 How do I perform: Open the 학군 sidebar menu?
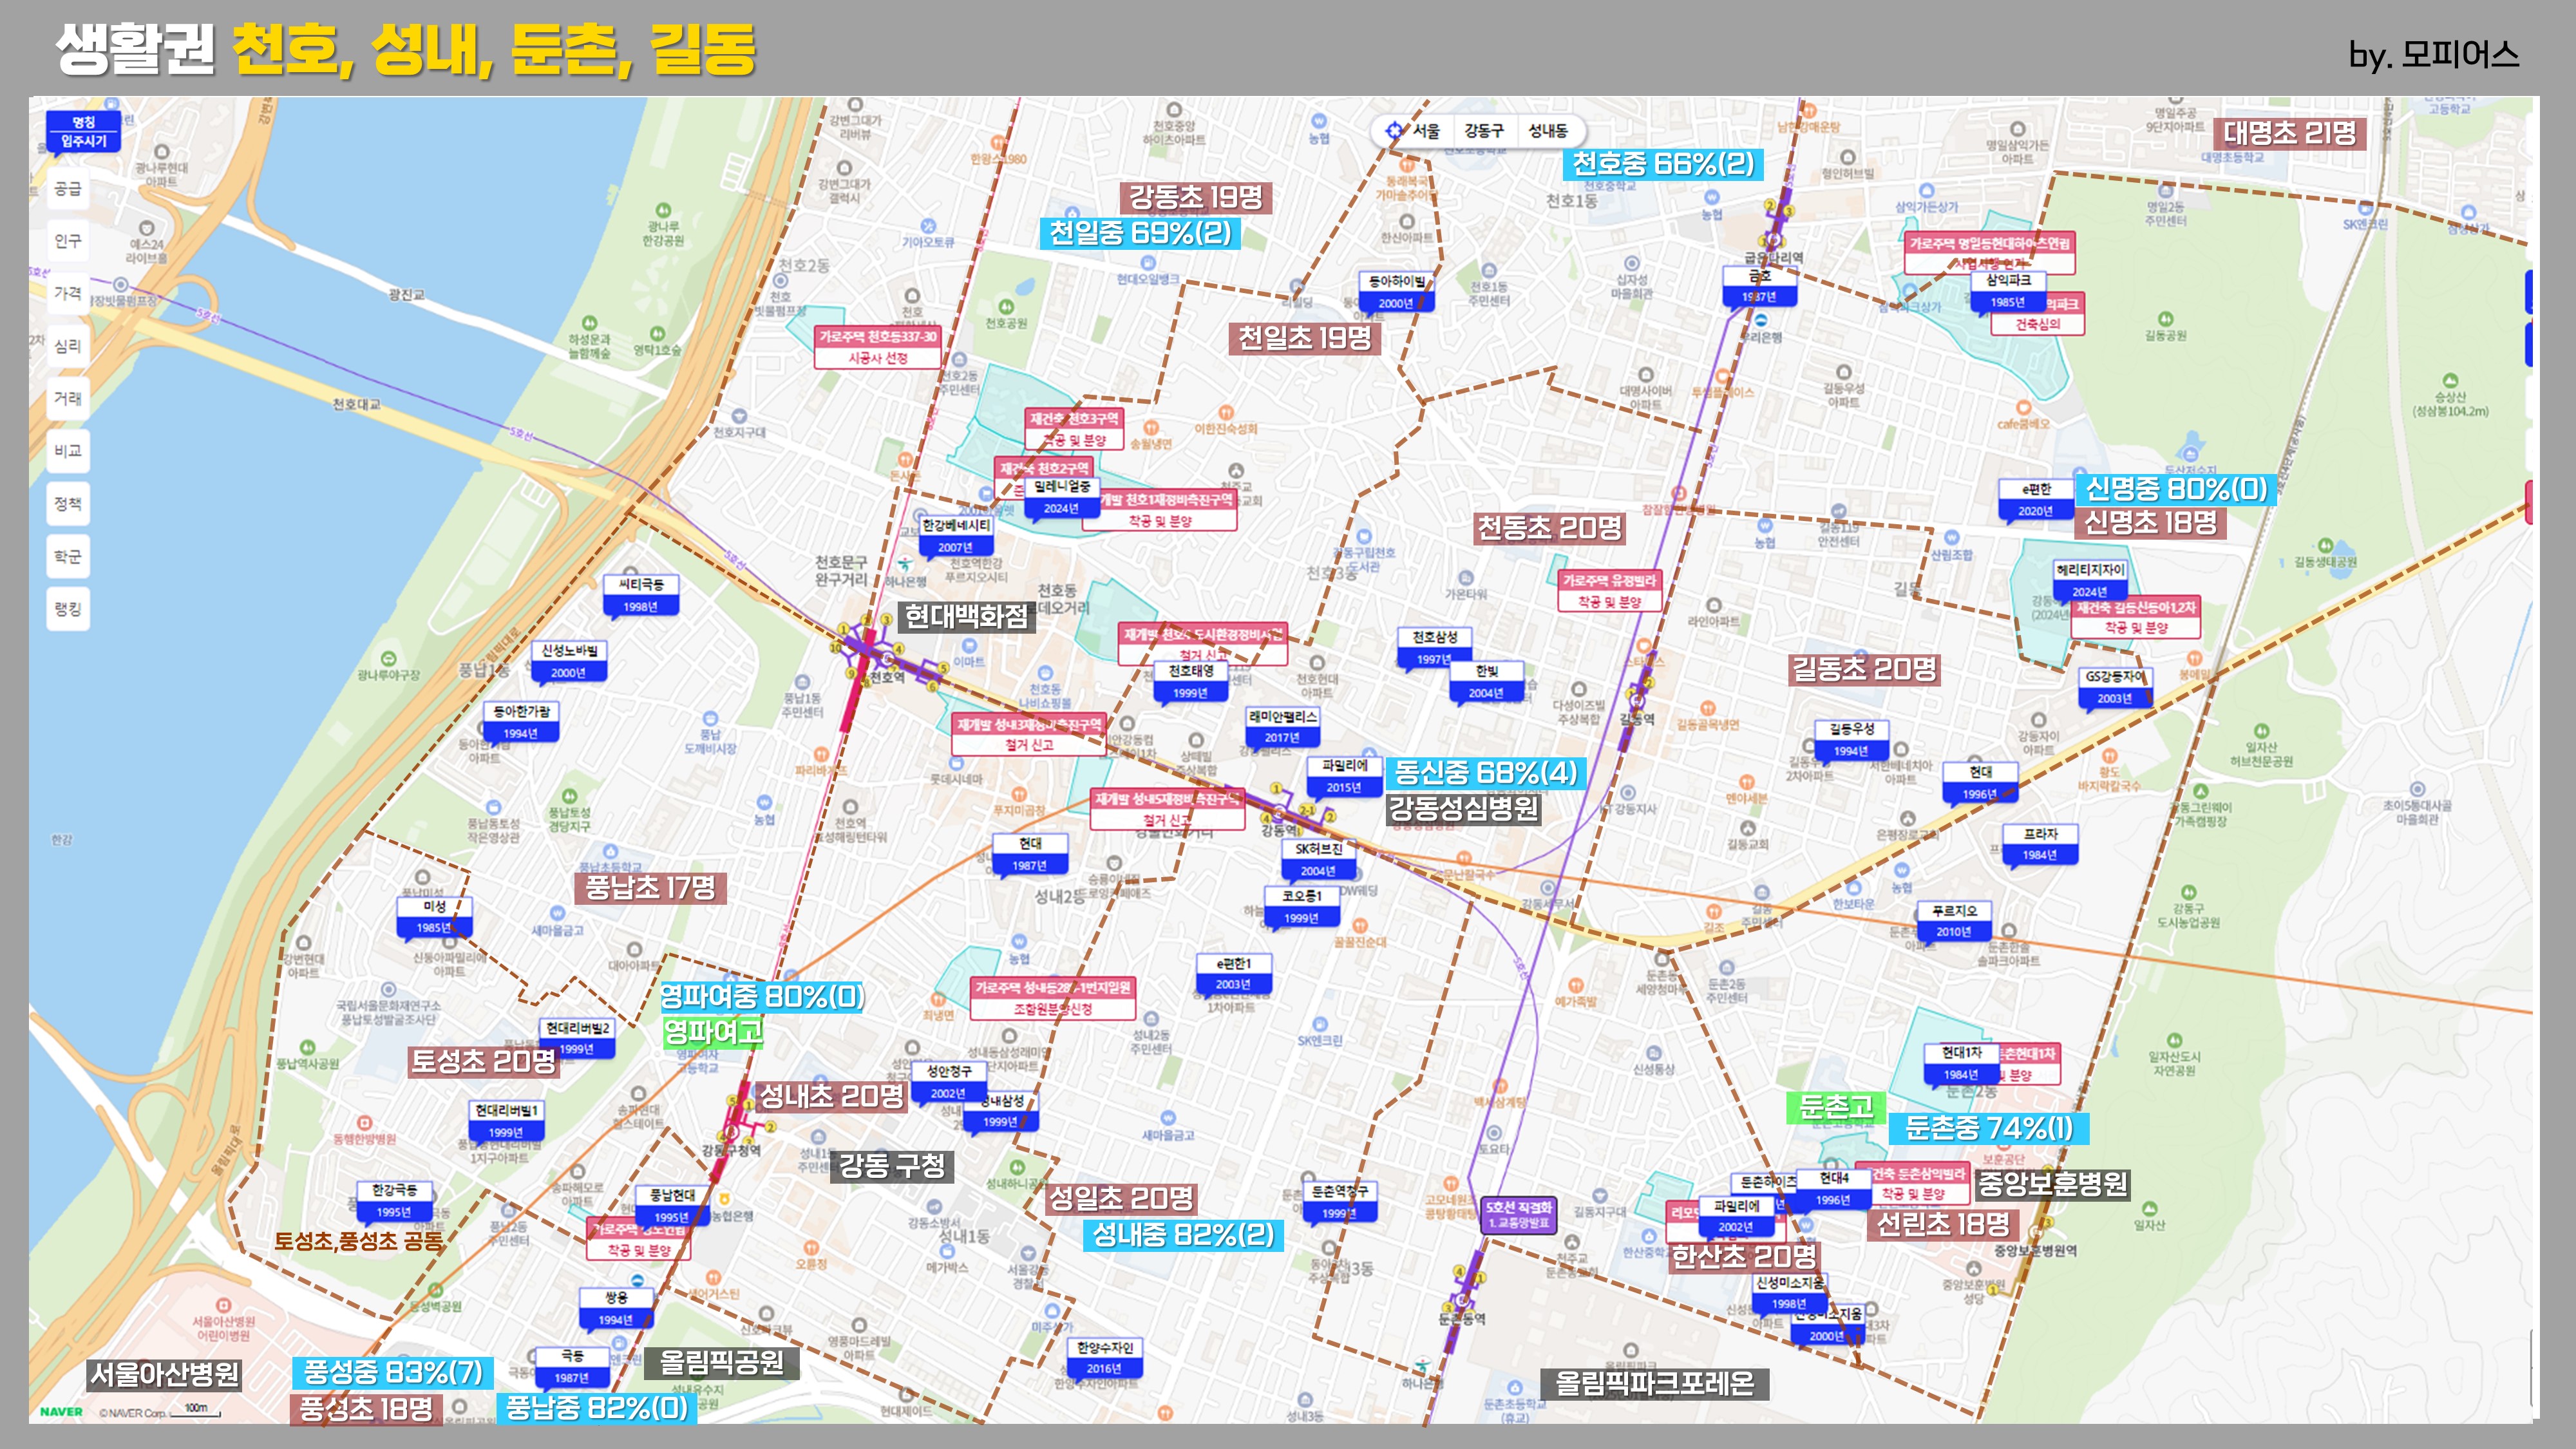pos(68,556)
